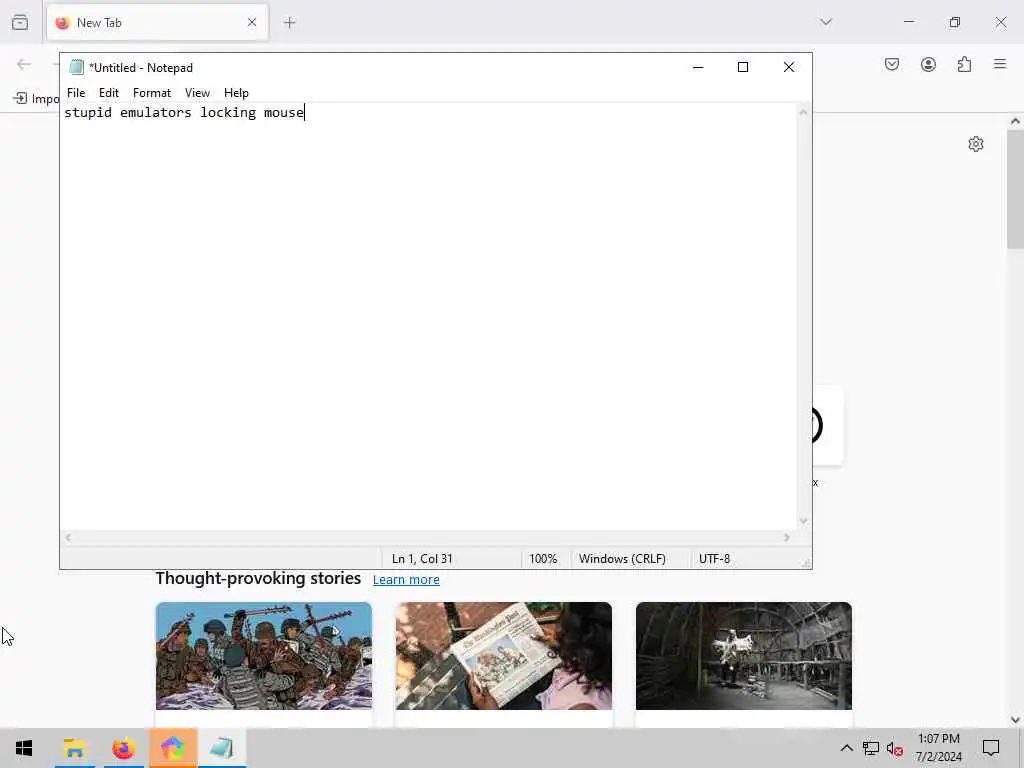Click Notepad vertical scrollbar down arrow
The height and width of the screenshot is (768, 1024).
click(804, 521)
